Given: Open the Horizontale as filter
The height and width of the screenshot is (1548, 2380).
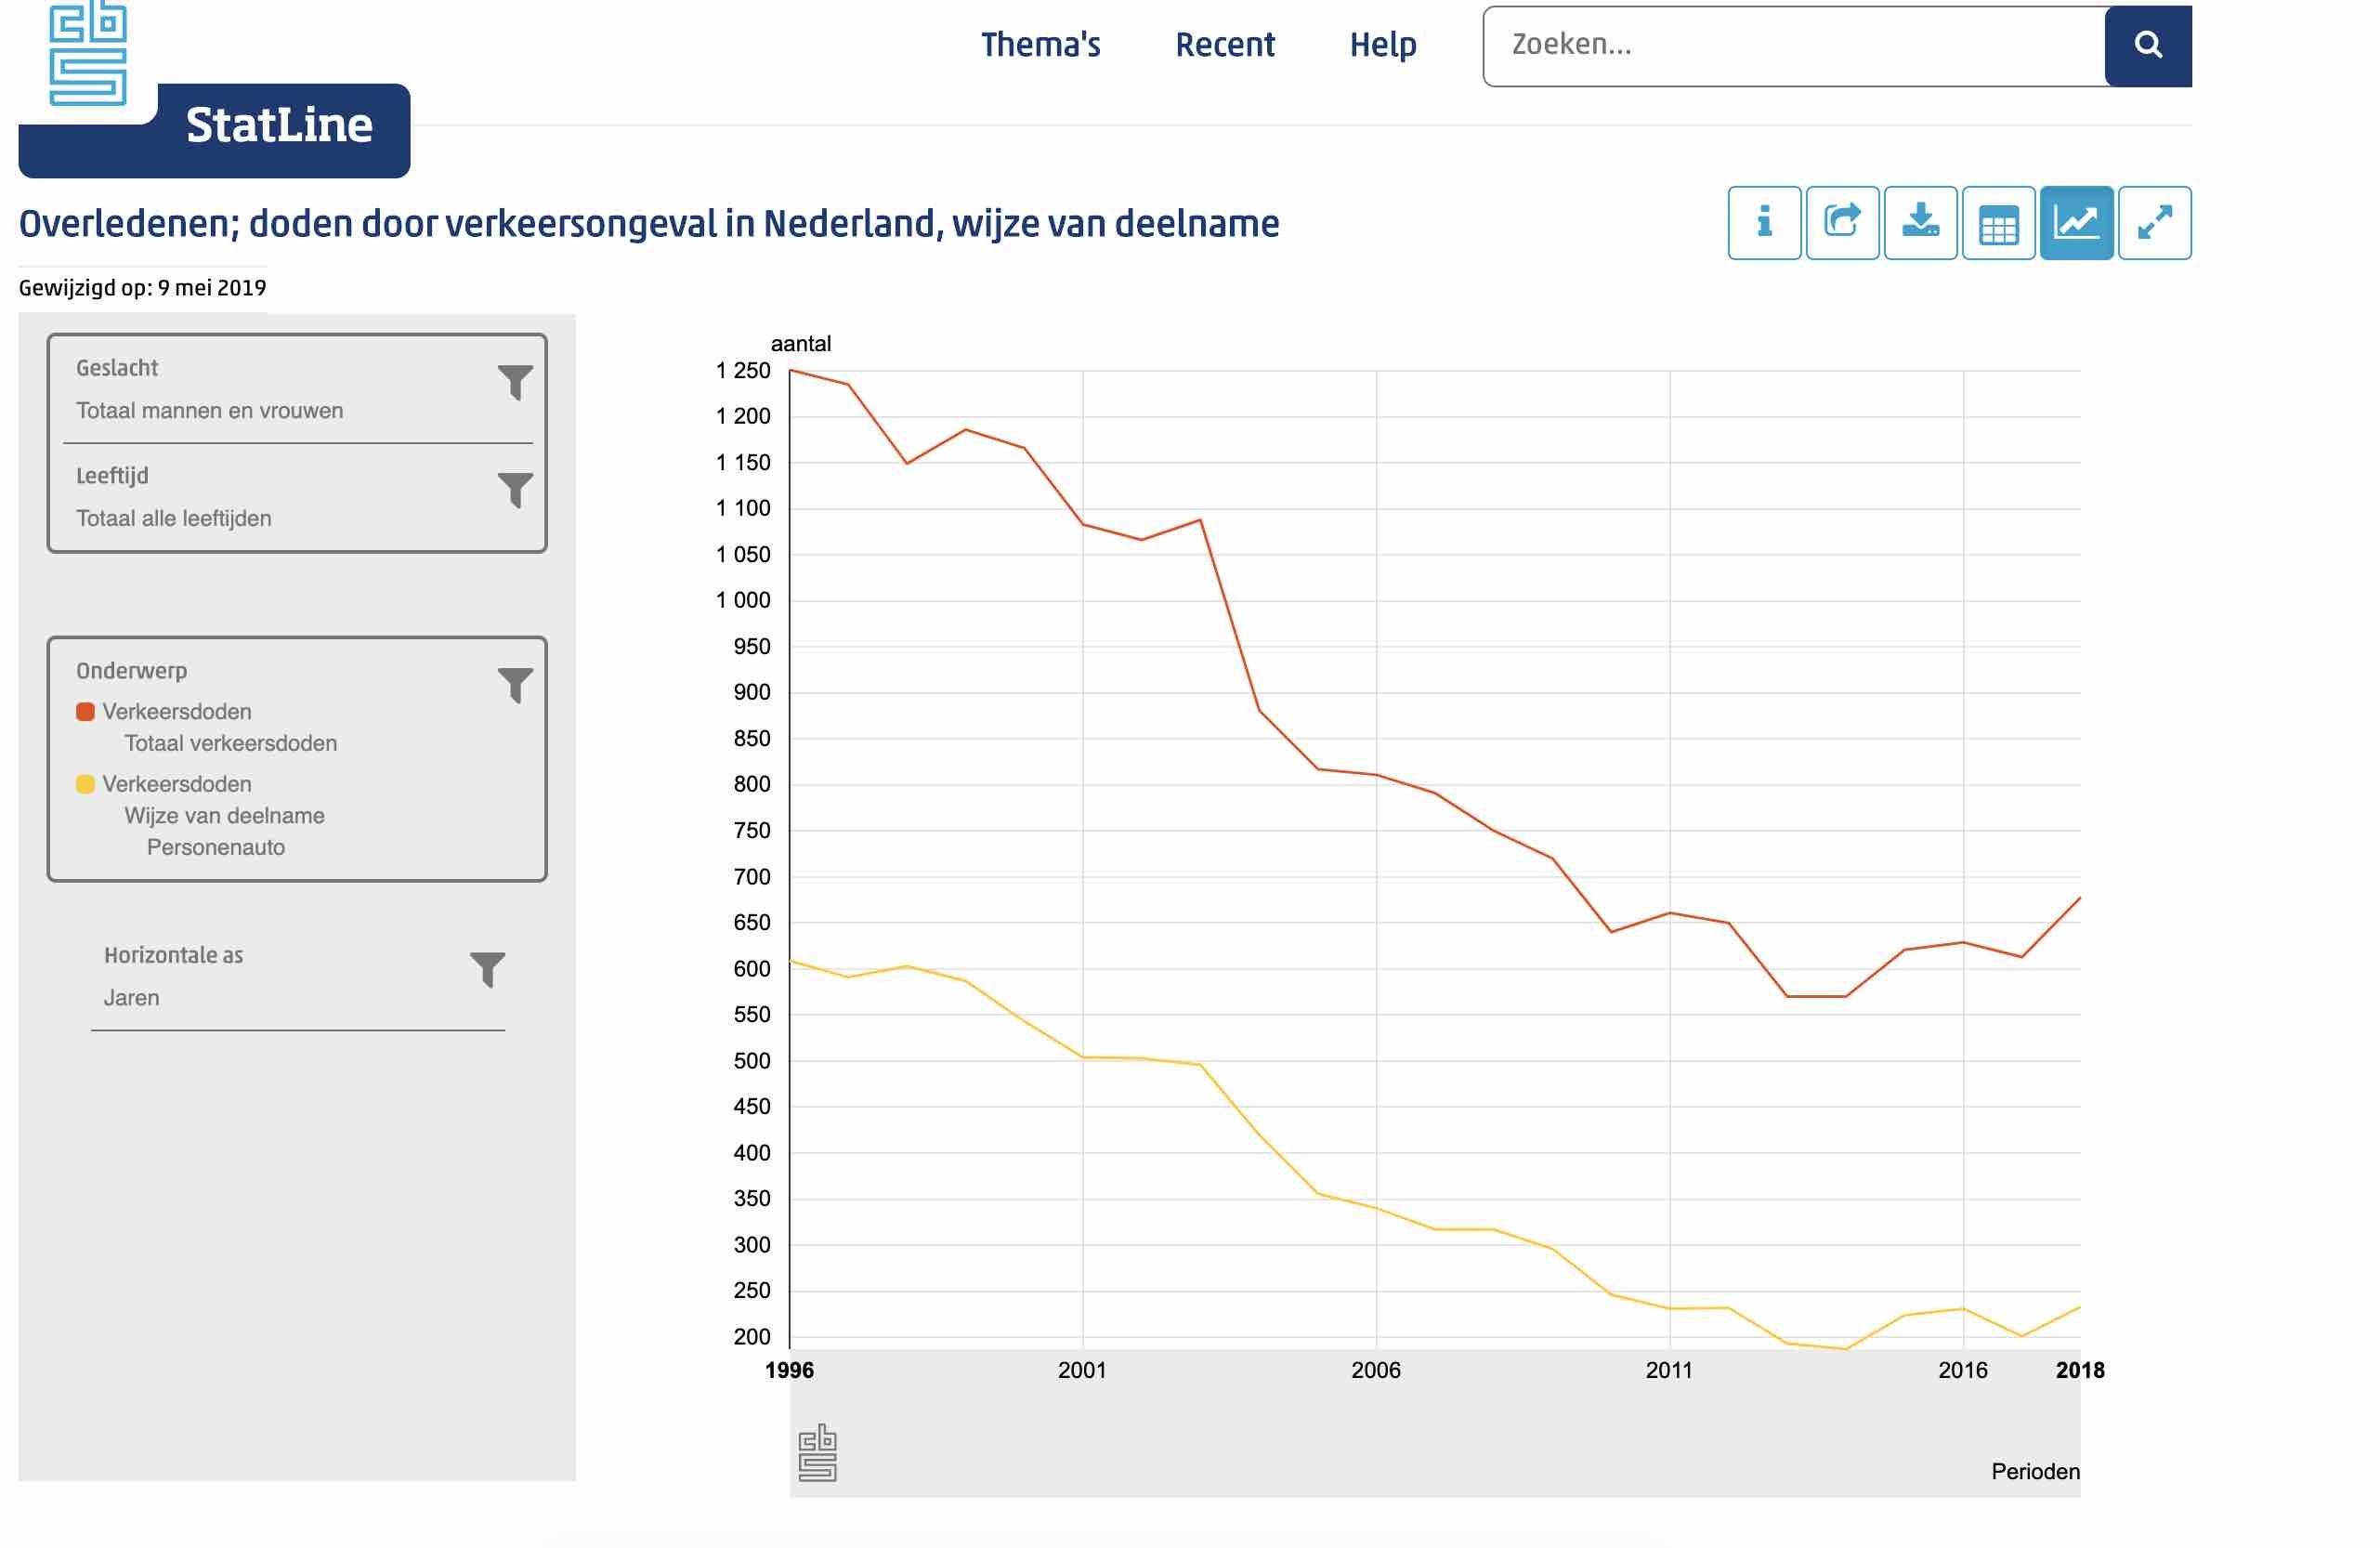Looking at the screenshot, I should pos(487,968).
